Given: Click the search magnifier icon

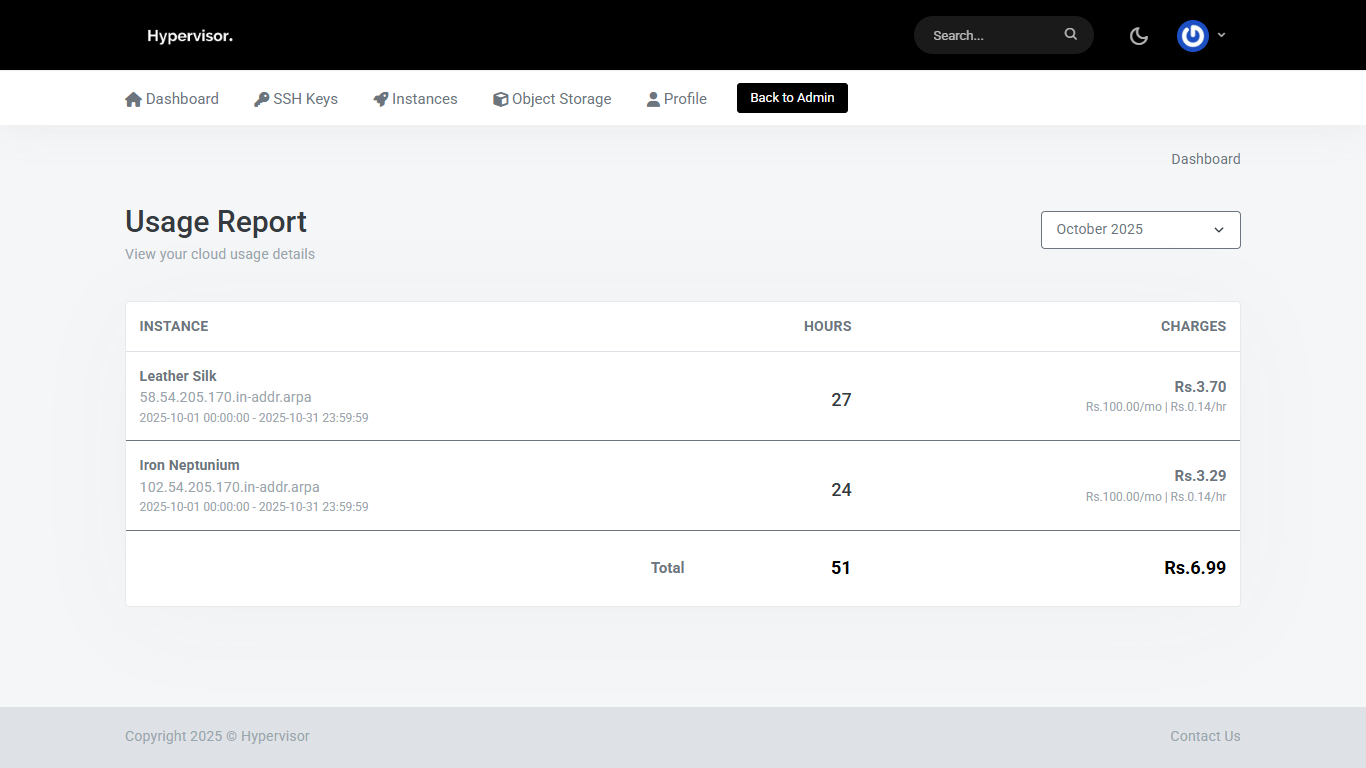Looking at the screenshot, I should (x=1070, y=35).
